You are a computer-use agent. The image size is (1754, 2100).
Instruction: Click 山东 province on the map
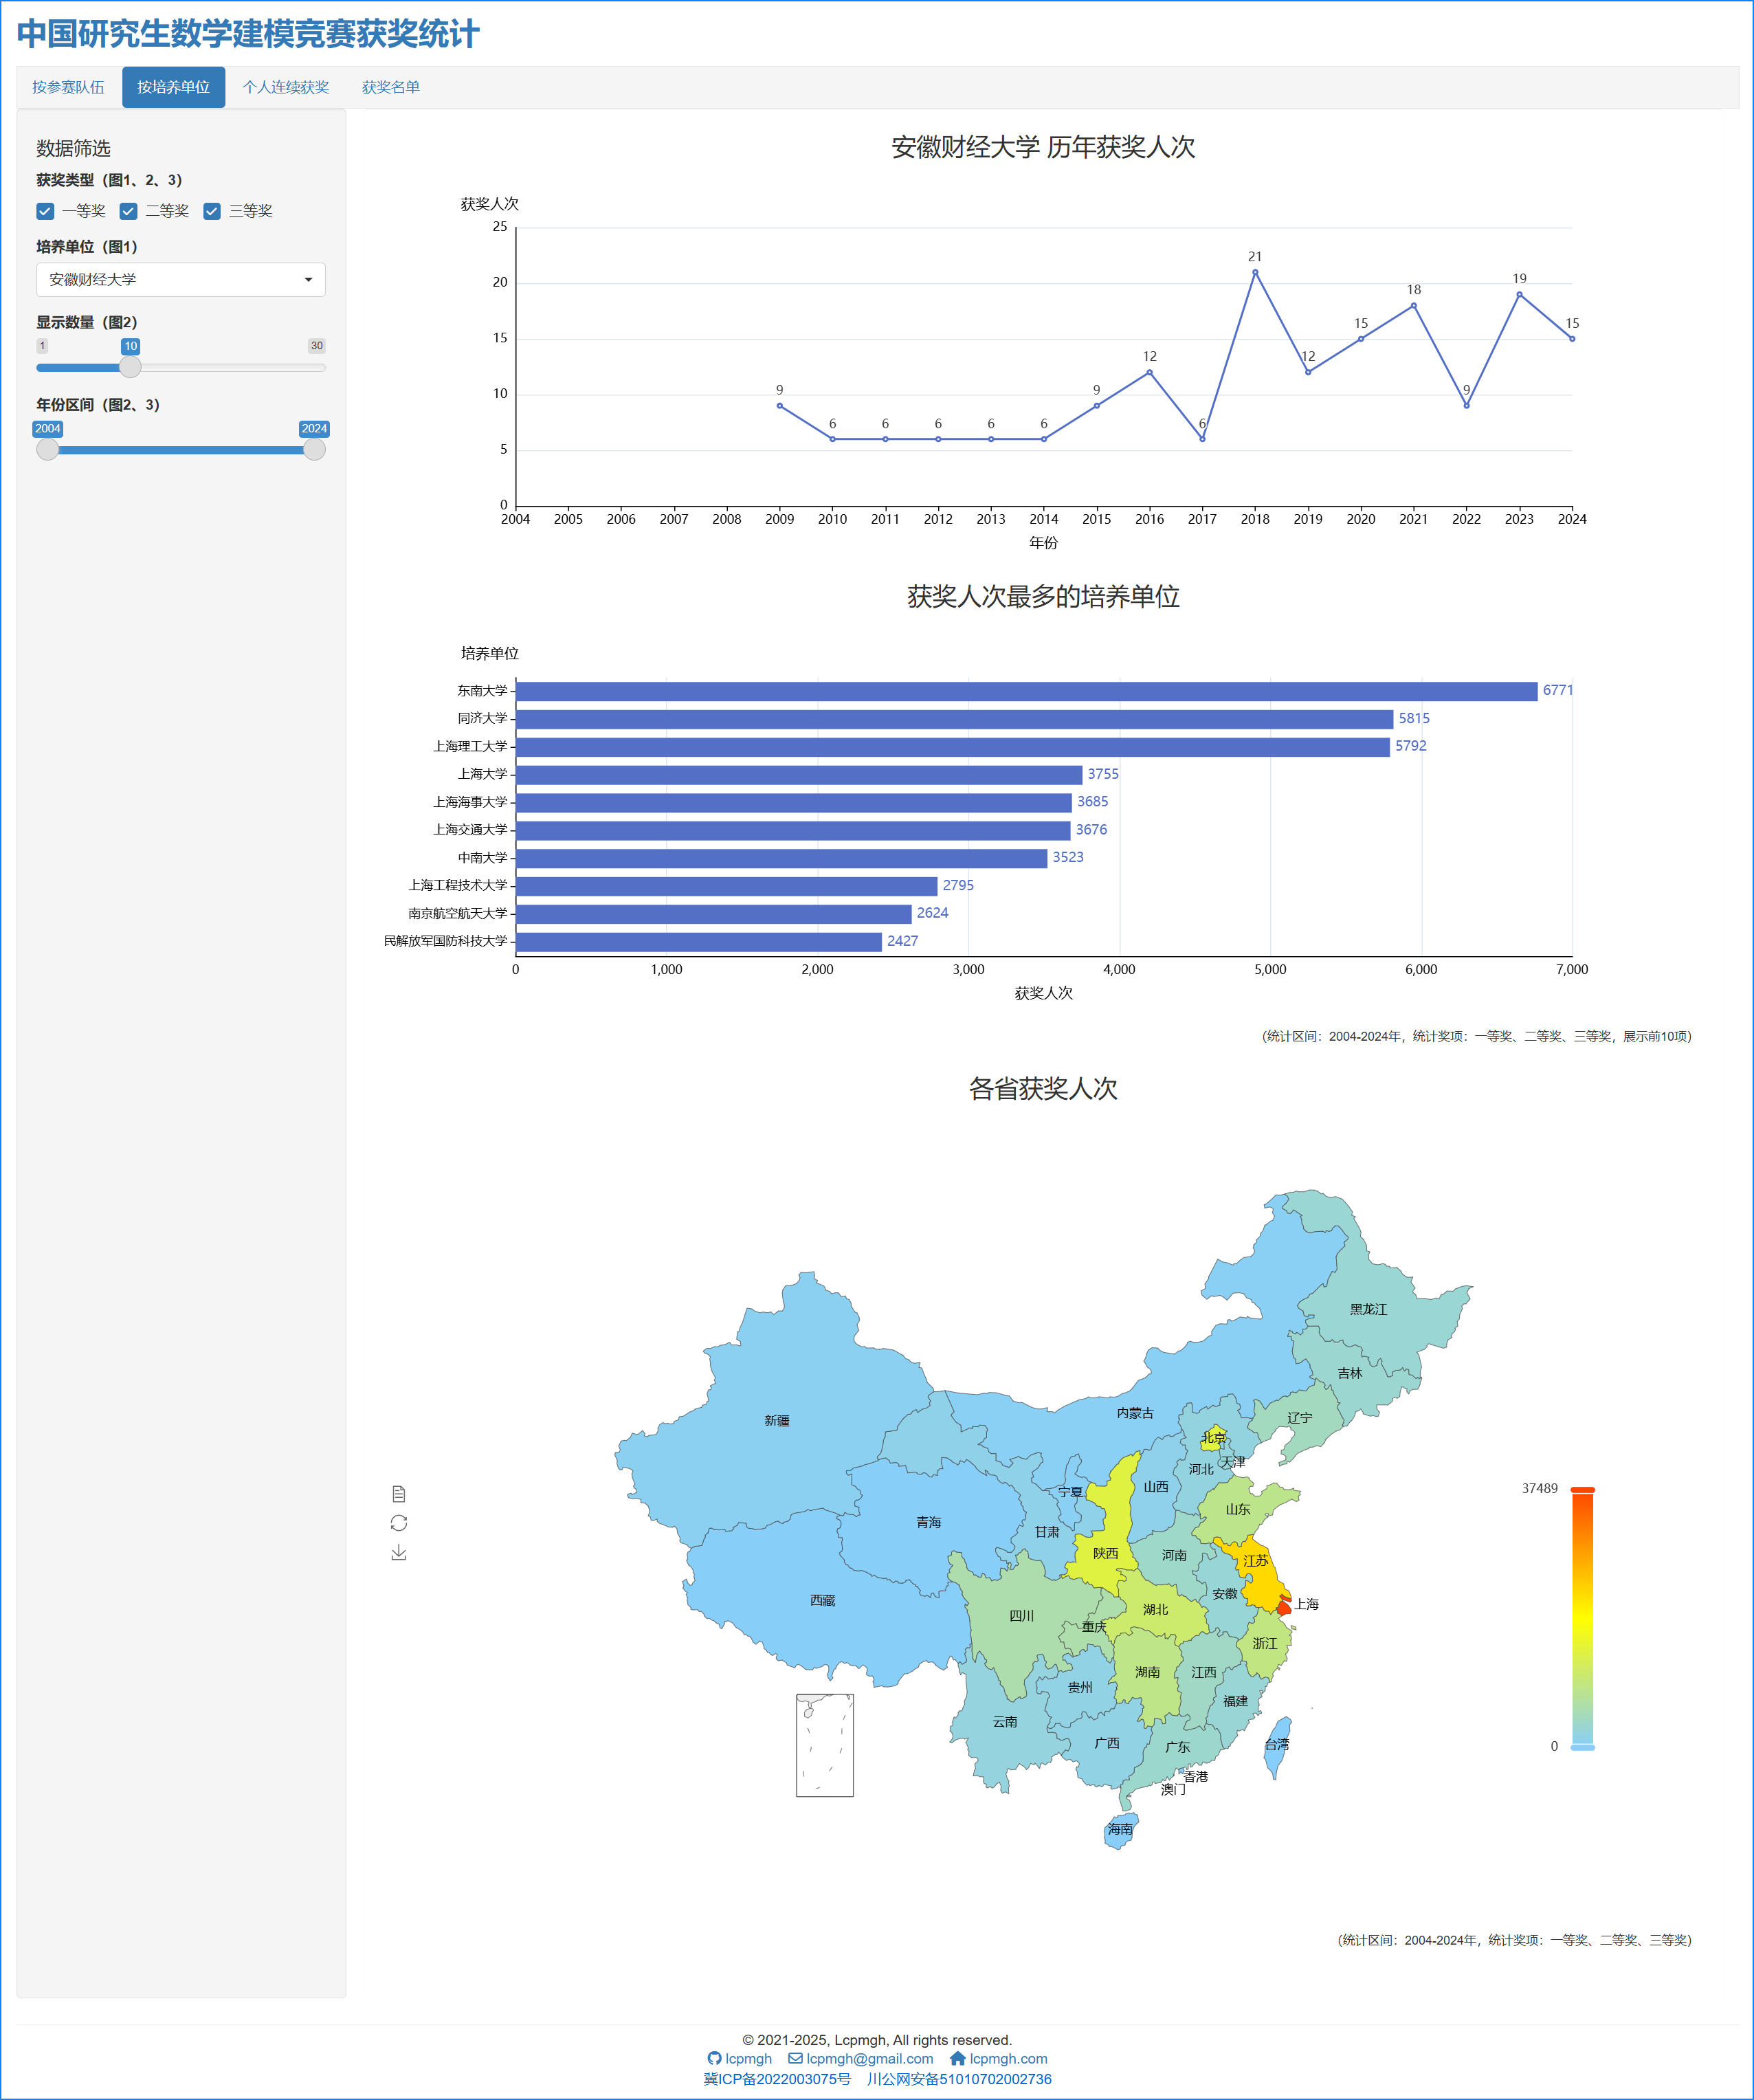coord(1238,1509)
